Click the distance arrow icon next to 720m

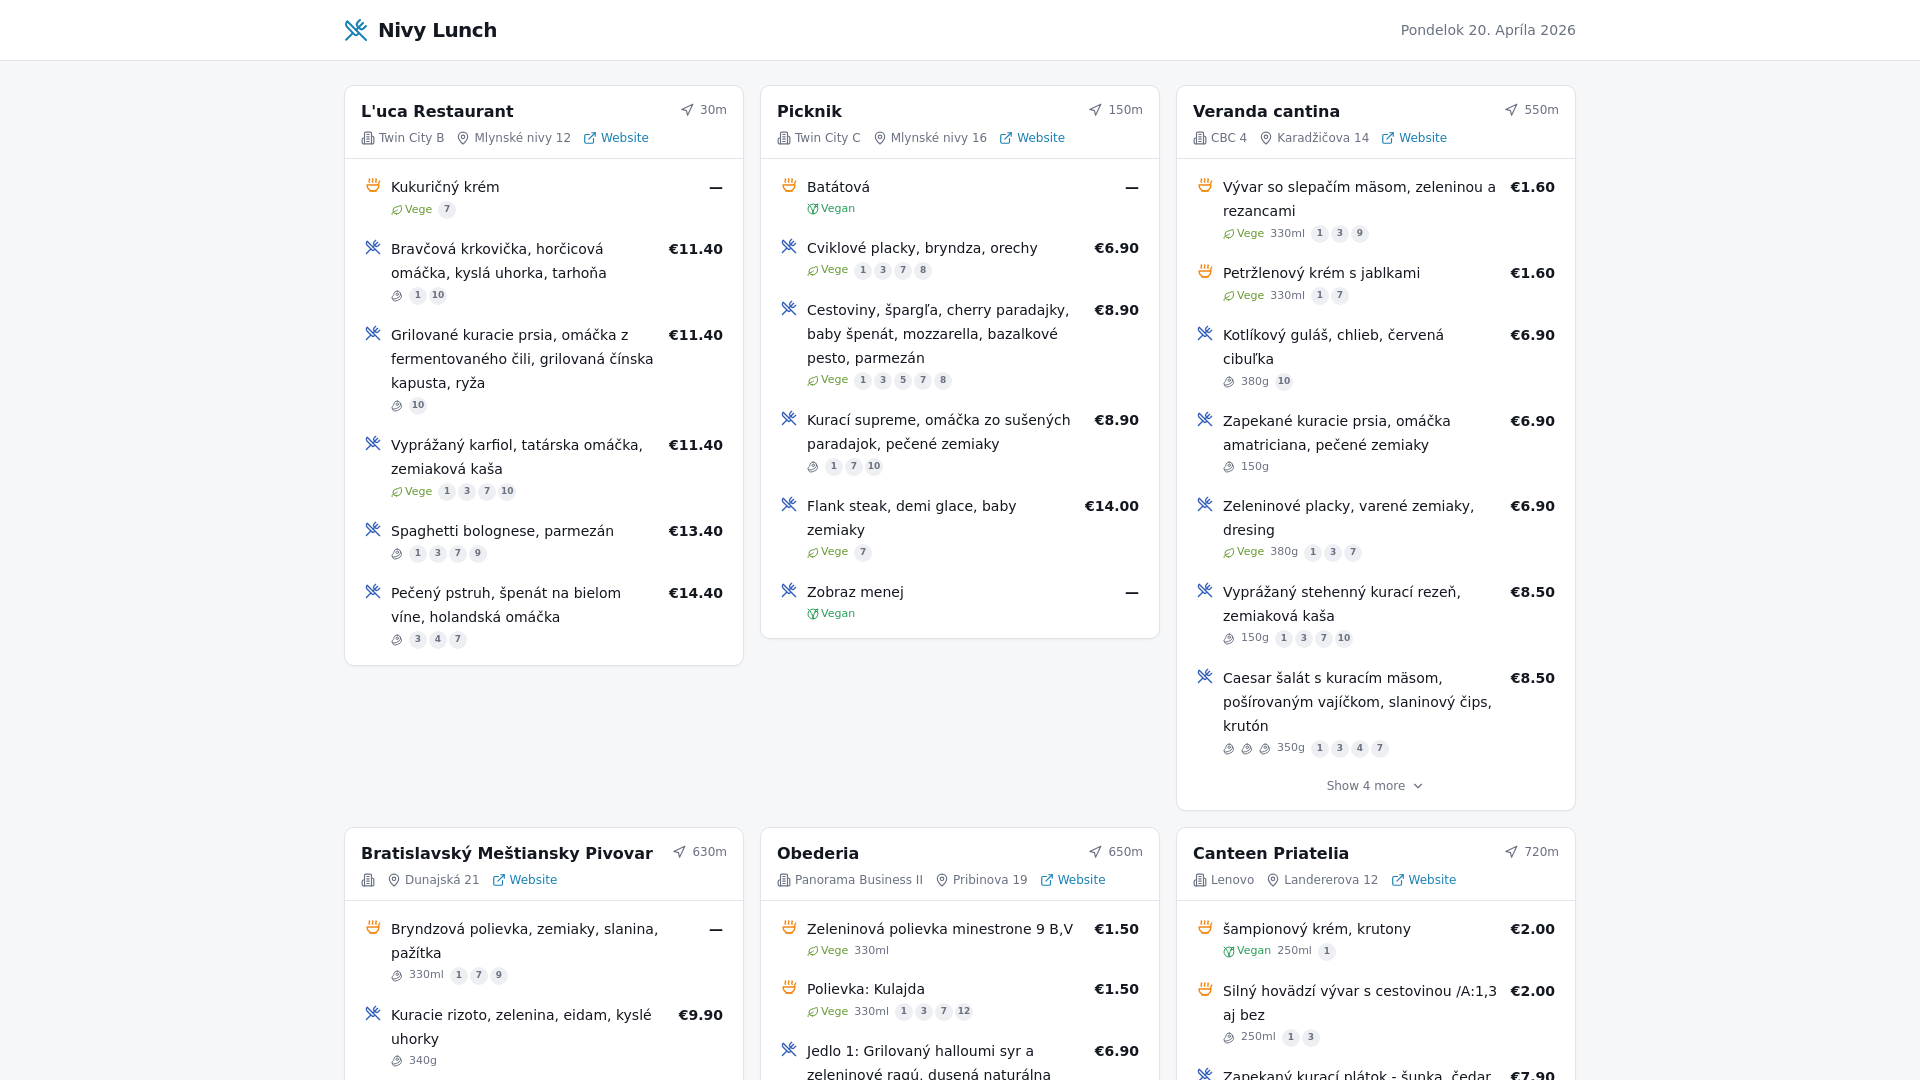[x=1511, y=852]
